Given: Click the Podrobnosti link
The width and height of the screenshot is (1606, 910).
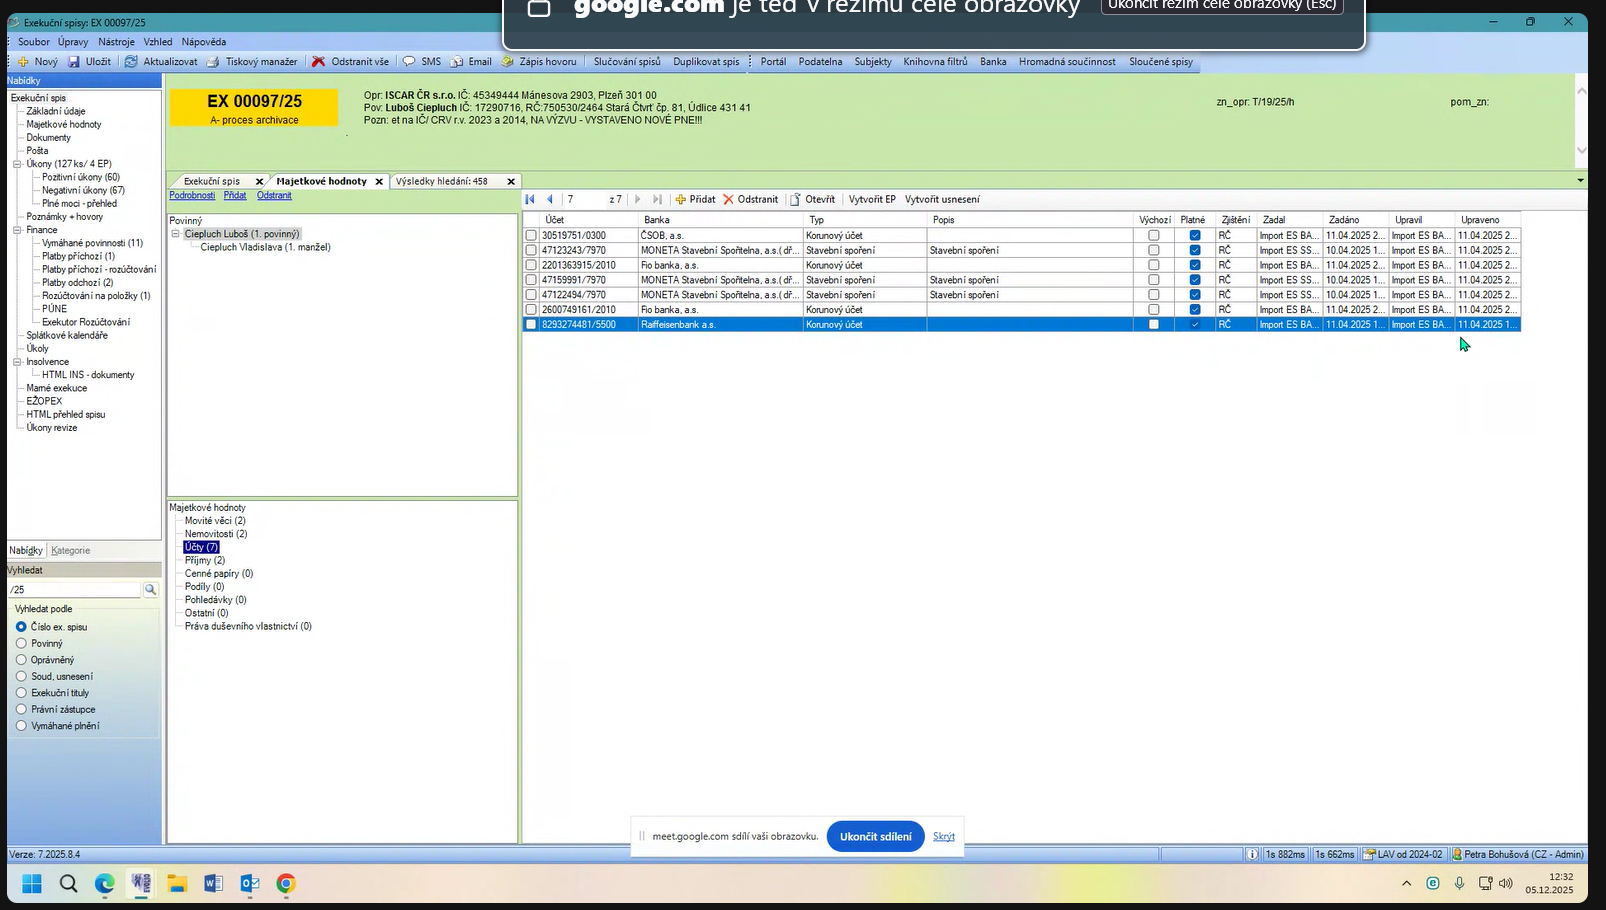Looking at the screenshot, I should tap(192, 196).
